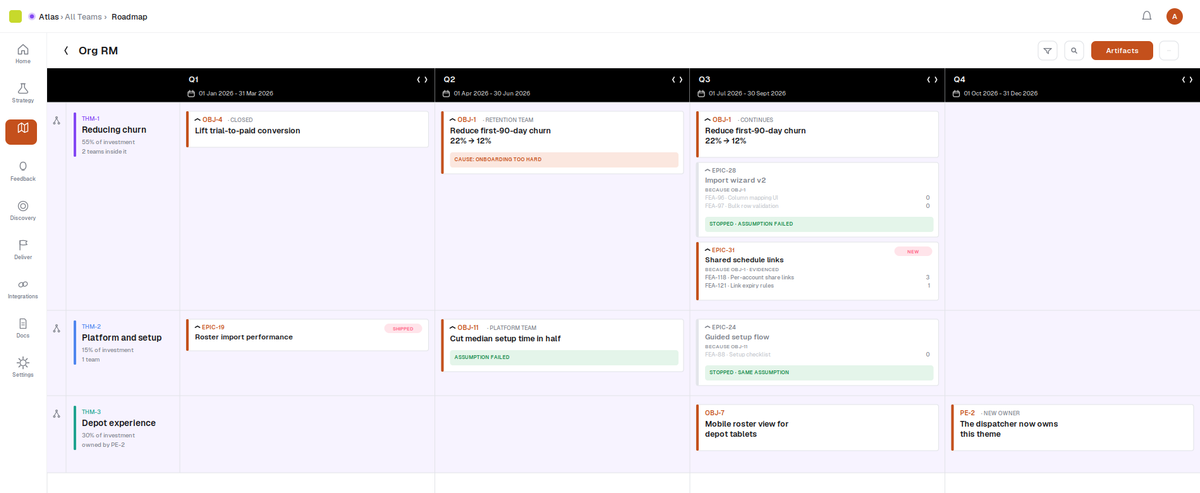Click the search magnifier button
Screen dimensions: 1200x493
point(1074,50)
